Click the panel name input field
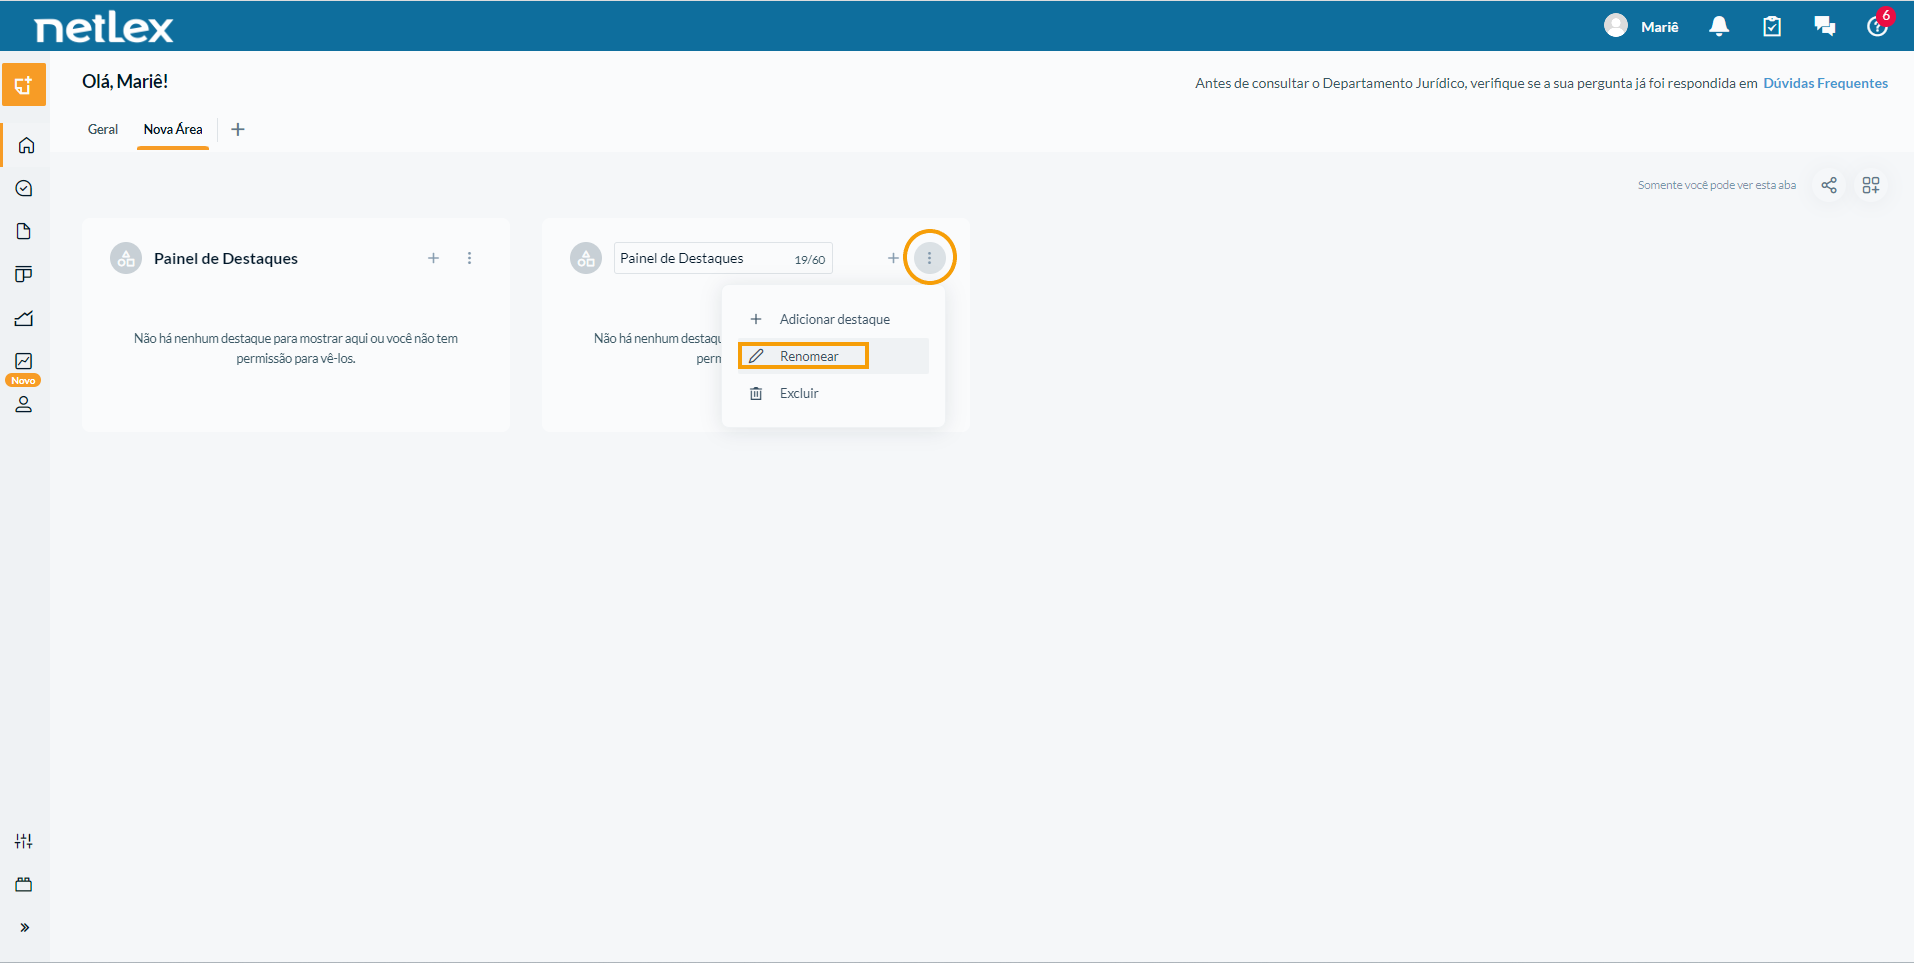Viewport: 1914px width, 963px height. [723, 258]
